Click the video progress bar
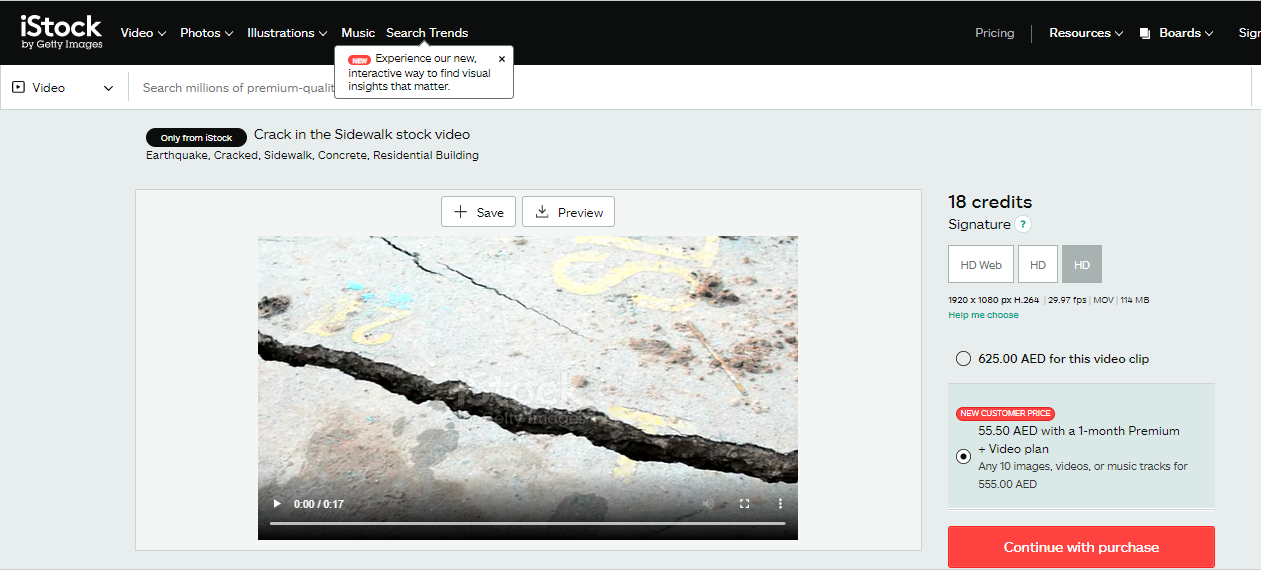1261x571 pixels. tap(527, 523)
